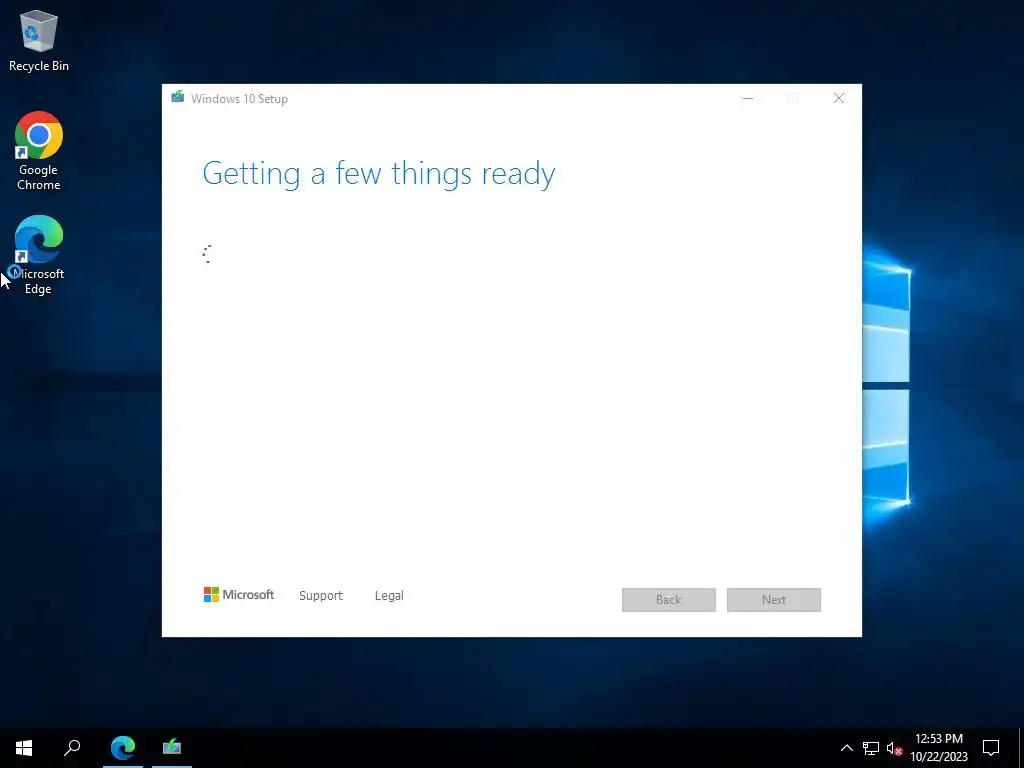Select the Google Chrome desktop shortcut
1024x768 pixels.
click(x=39, y=151)
